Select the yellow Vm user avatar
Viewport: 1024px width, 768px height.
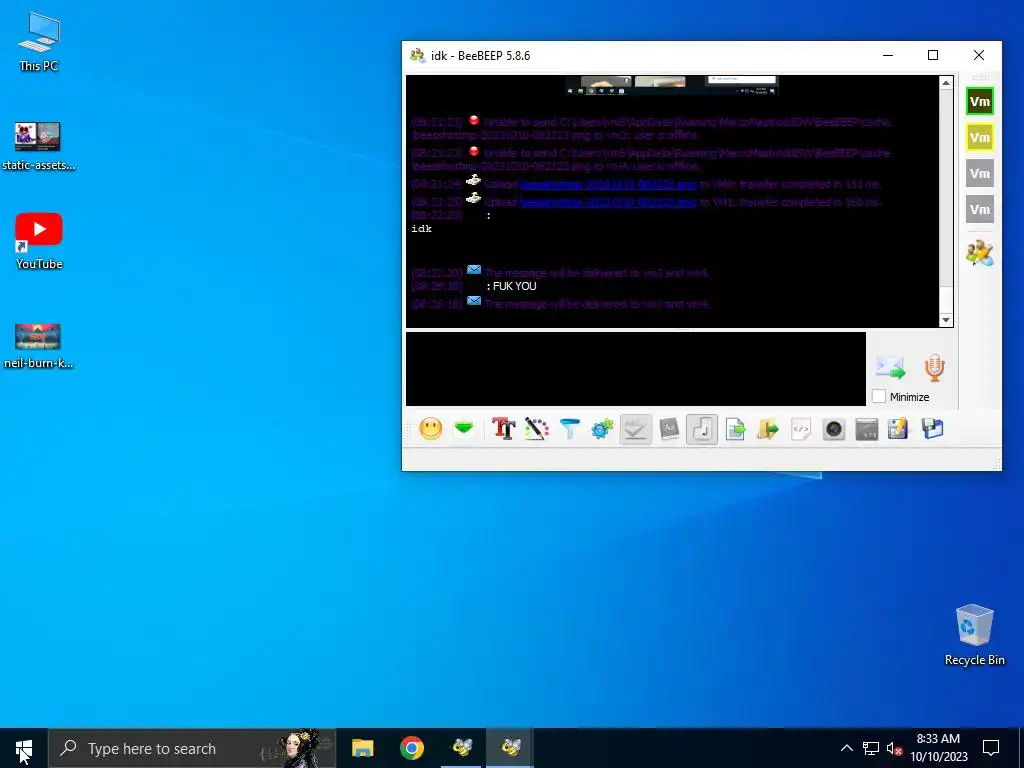[980, 137]
